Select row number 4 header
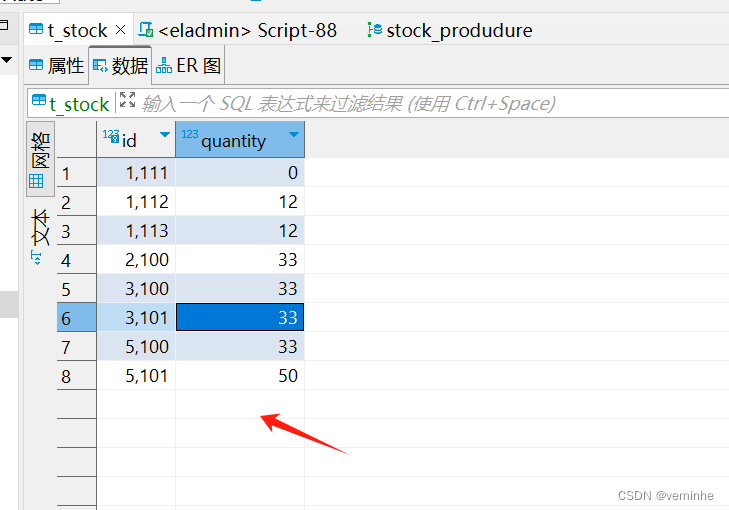This screenshot has width=729, height=510. pyautogui.click(x=77, y=260)
